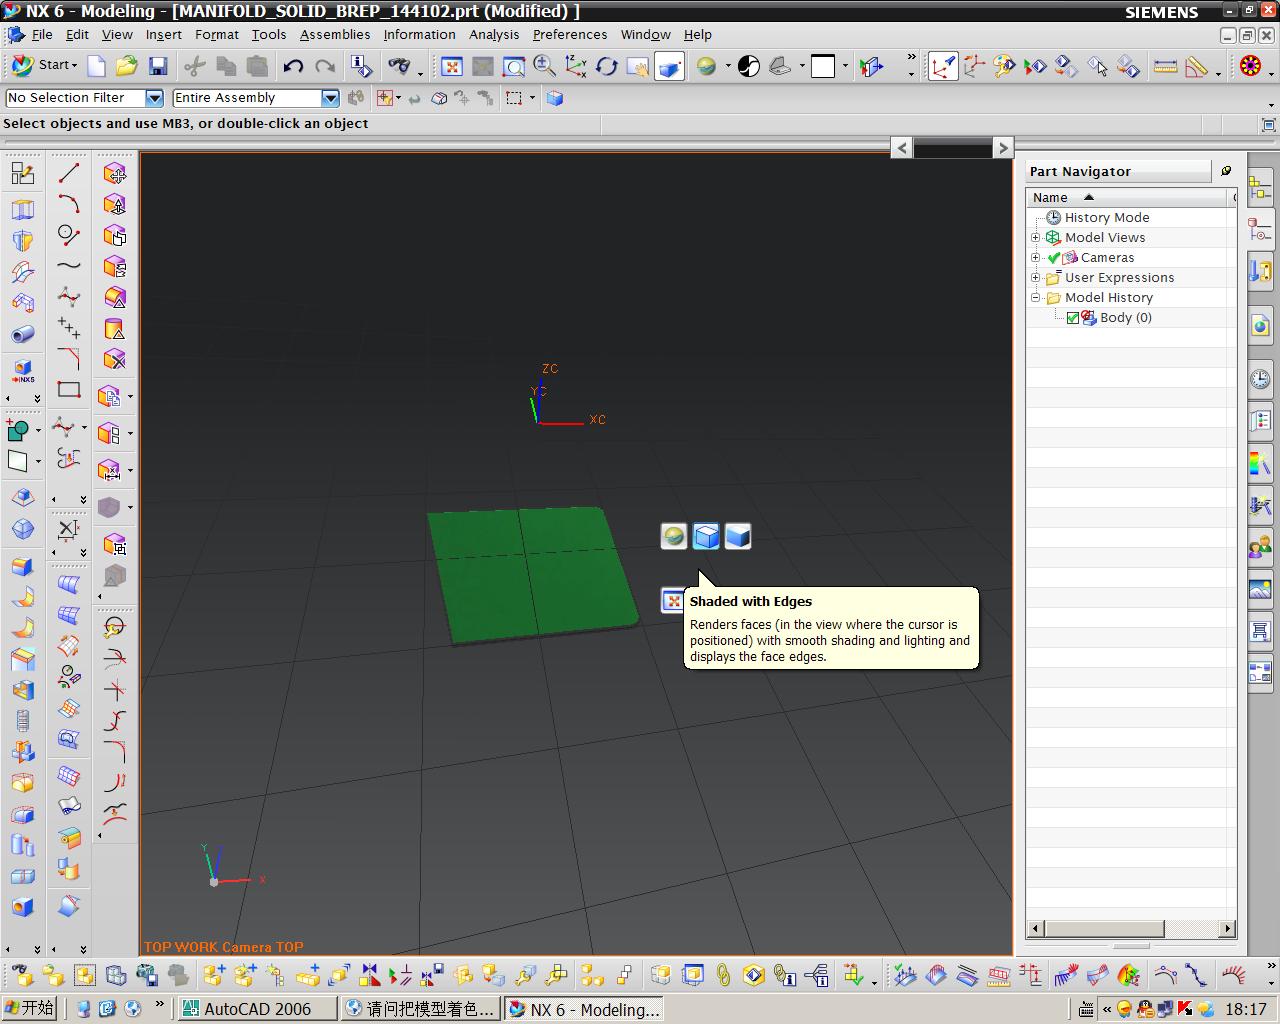Image resolution: width=1280 pixels, height=1024 pixels.
Task: Open the File menu
Action: tap(42, 34)
